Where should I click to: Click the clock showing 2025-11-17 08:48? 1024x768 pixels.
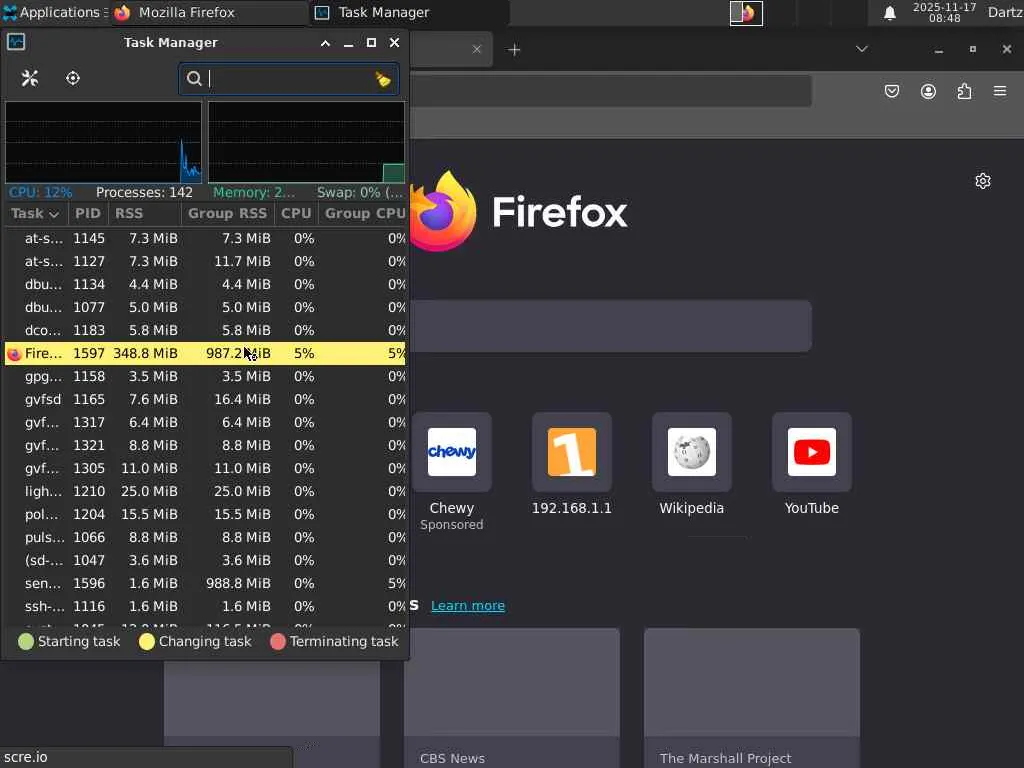coord(944,12)
